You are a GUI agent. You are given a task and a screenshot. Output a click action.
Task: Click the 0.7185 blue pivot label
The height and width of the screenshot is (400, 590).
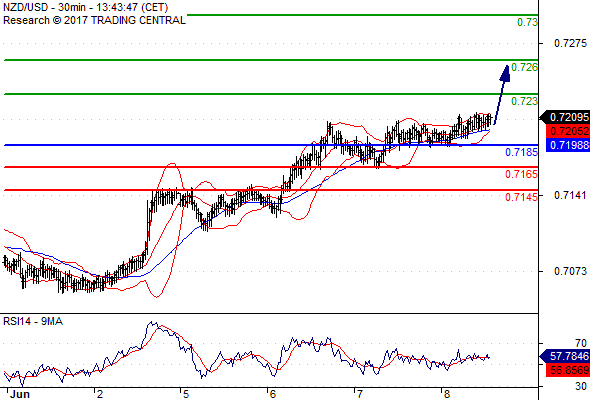(522, 152)
